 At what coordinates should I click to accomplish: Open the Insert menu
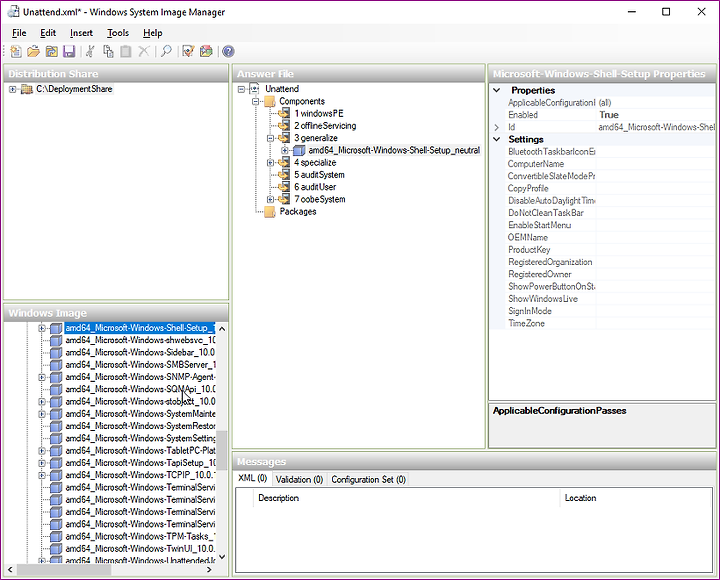81,33
